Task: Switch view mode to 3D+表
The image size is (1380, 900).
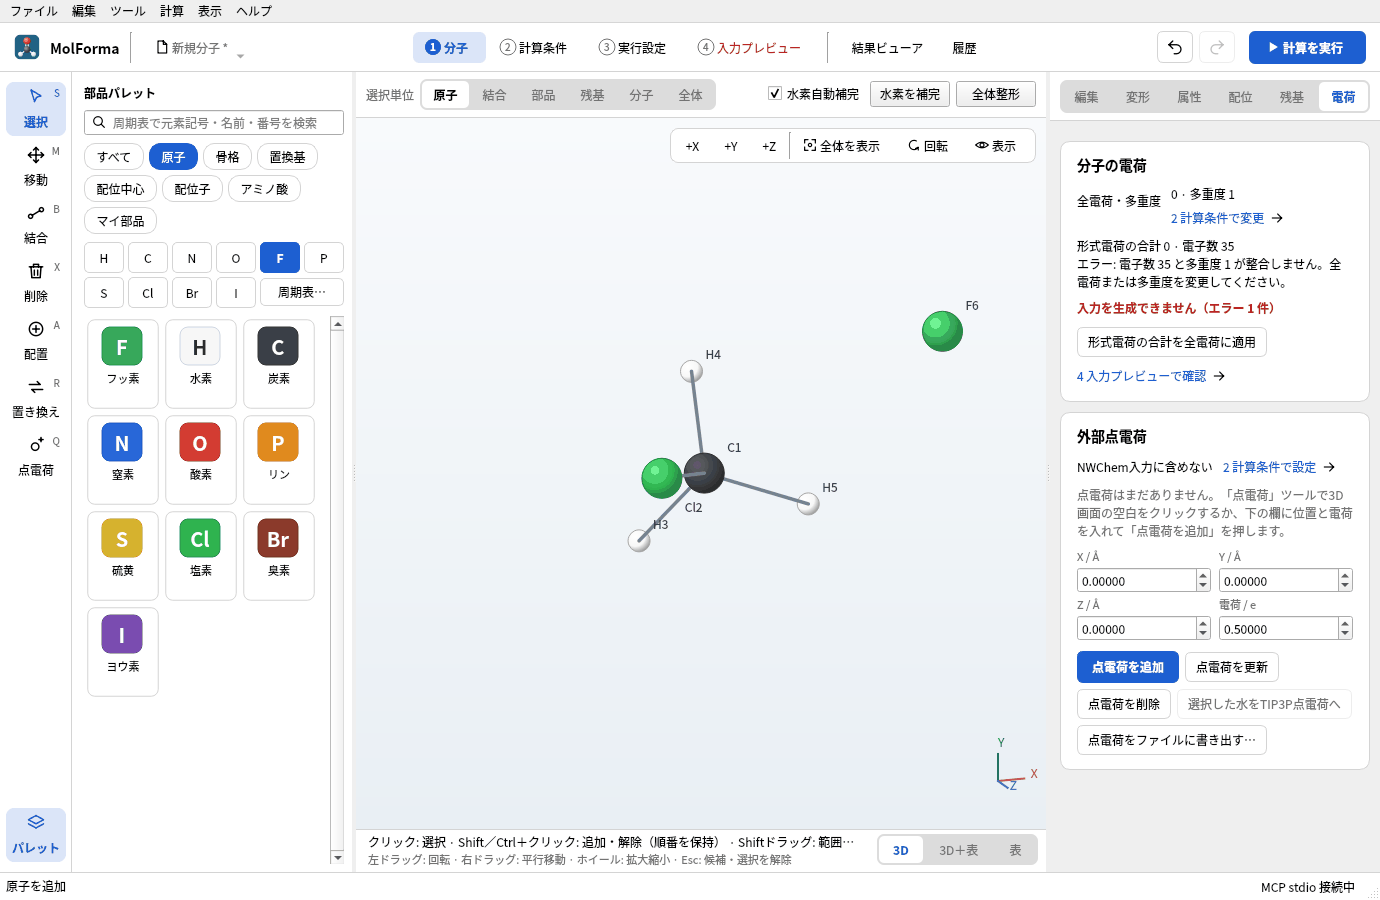Action: pyautogui.click(x=958, y=850)
